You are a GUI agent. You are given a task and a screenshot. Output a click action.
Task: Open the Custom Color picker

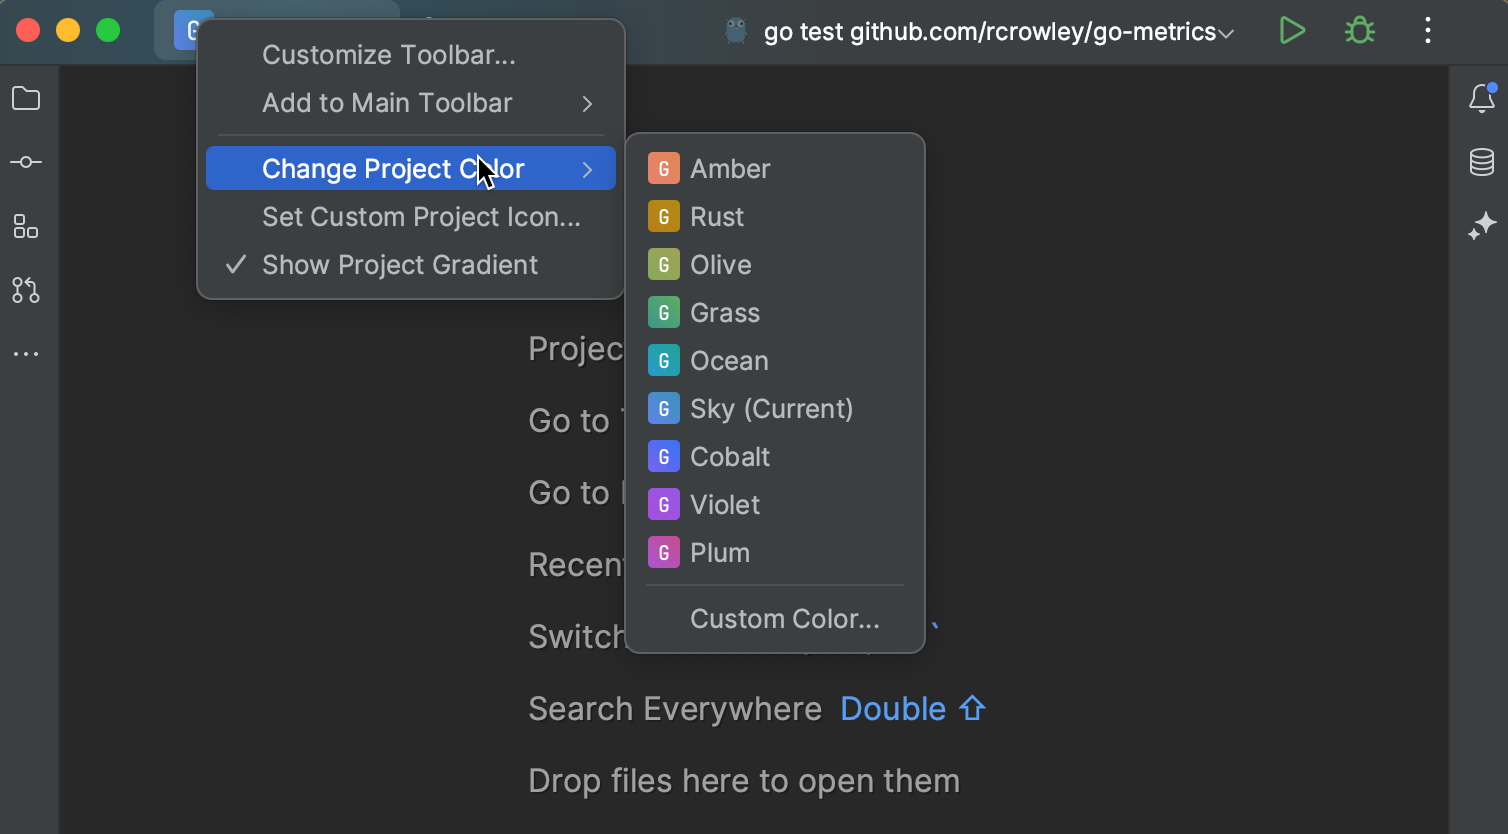coord(784,618)
